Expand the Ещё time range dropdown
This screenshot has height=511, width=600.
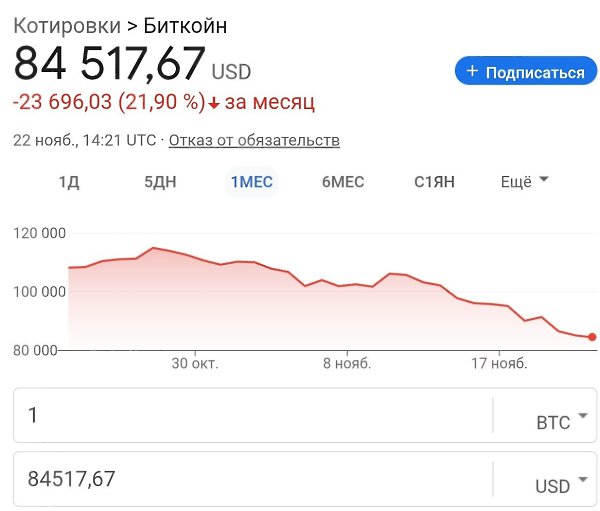coord(525,182)
